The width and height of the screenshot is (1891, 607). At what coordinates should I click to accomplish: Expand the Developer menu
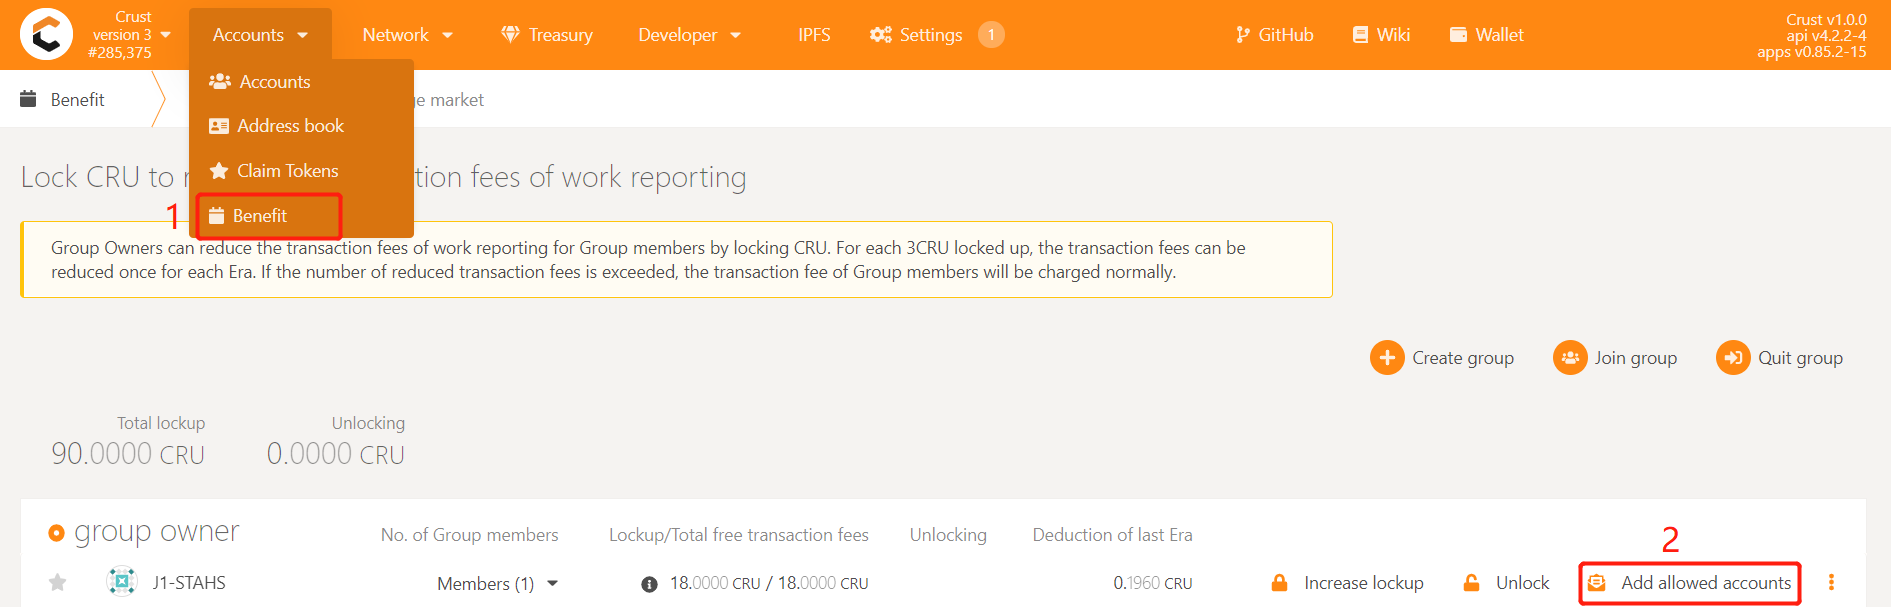click(x=690, y=35)
